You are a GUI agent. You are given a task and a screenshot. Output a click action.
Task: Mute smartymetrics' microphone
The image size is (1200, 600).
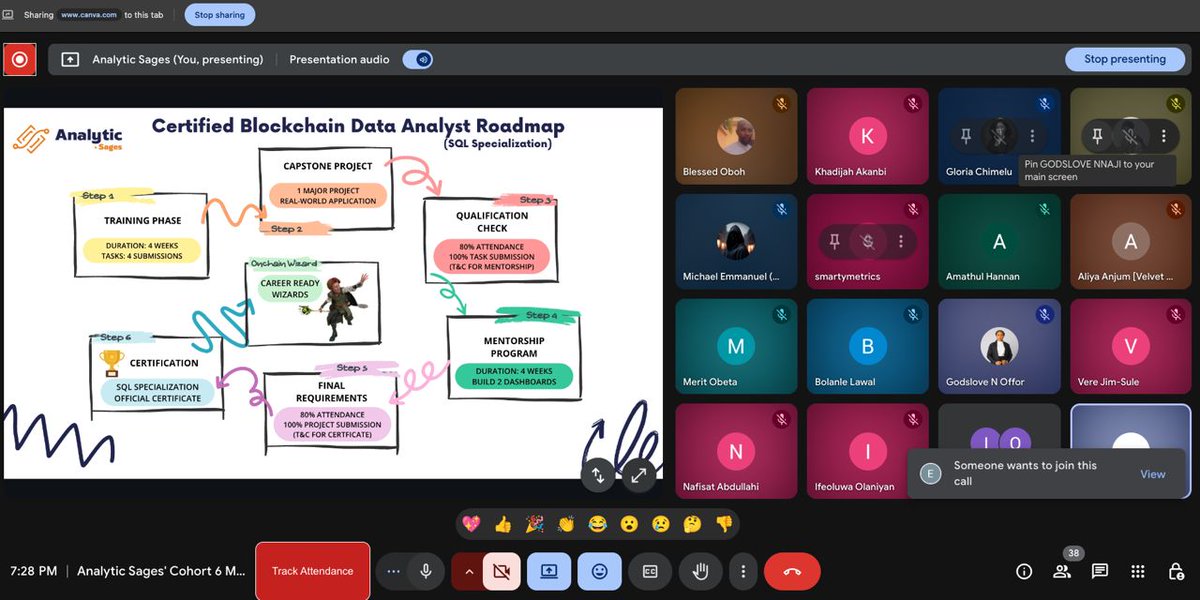click(x=867, y=241)
